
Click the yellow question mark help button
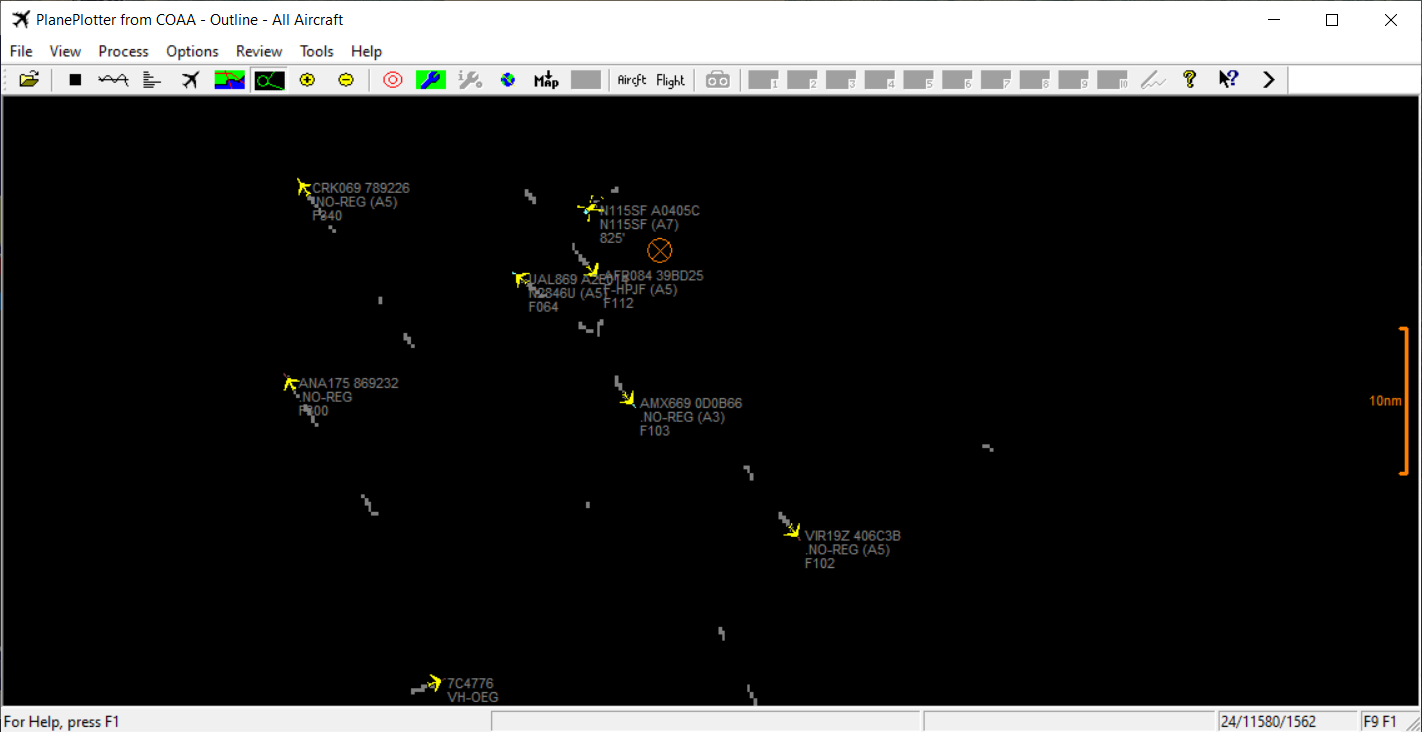[1189, 80]
